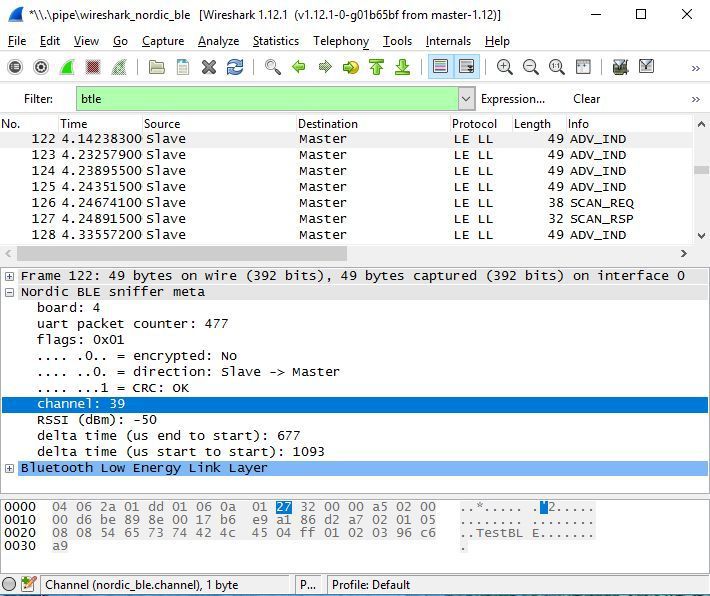
Task: Toggle packet list colorizing
Action: pyautogui.click(x=441, y=67)
